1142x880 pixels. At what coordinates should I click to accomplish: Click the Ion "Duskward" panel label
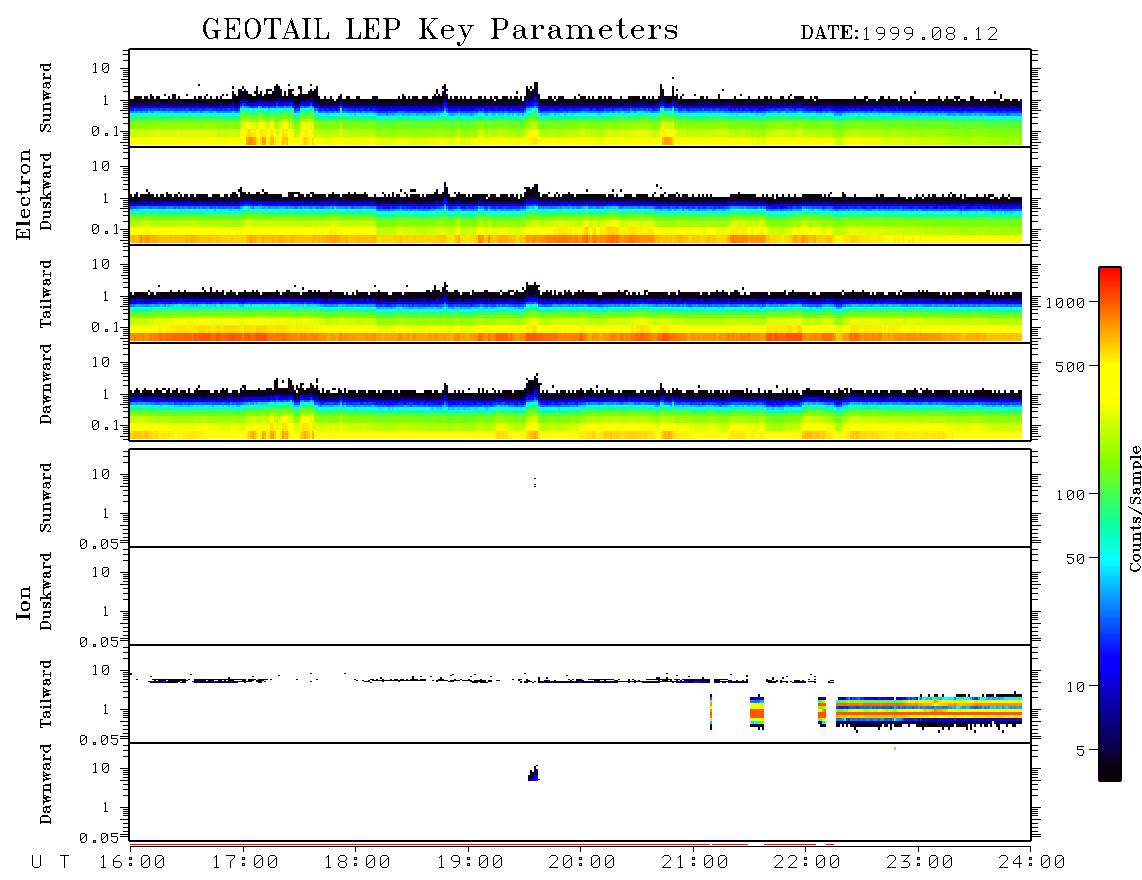tap(46, 592)
